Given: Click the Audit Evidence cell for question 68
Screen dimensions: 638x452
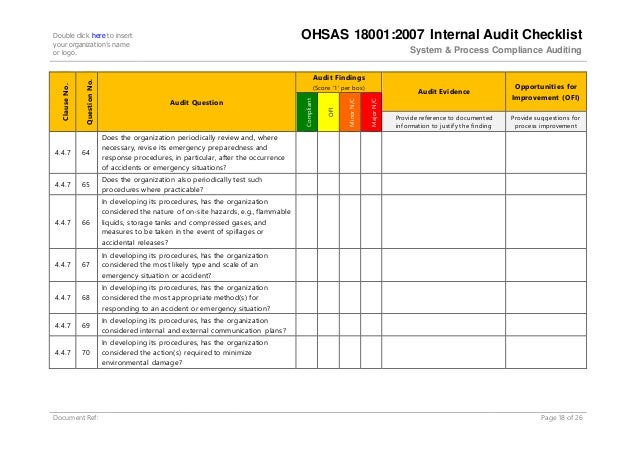Looking at the screenshot, I should click(444, 297).
